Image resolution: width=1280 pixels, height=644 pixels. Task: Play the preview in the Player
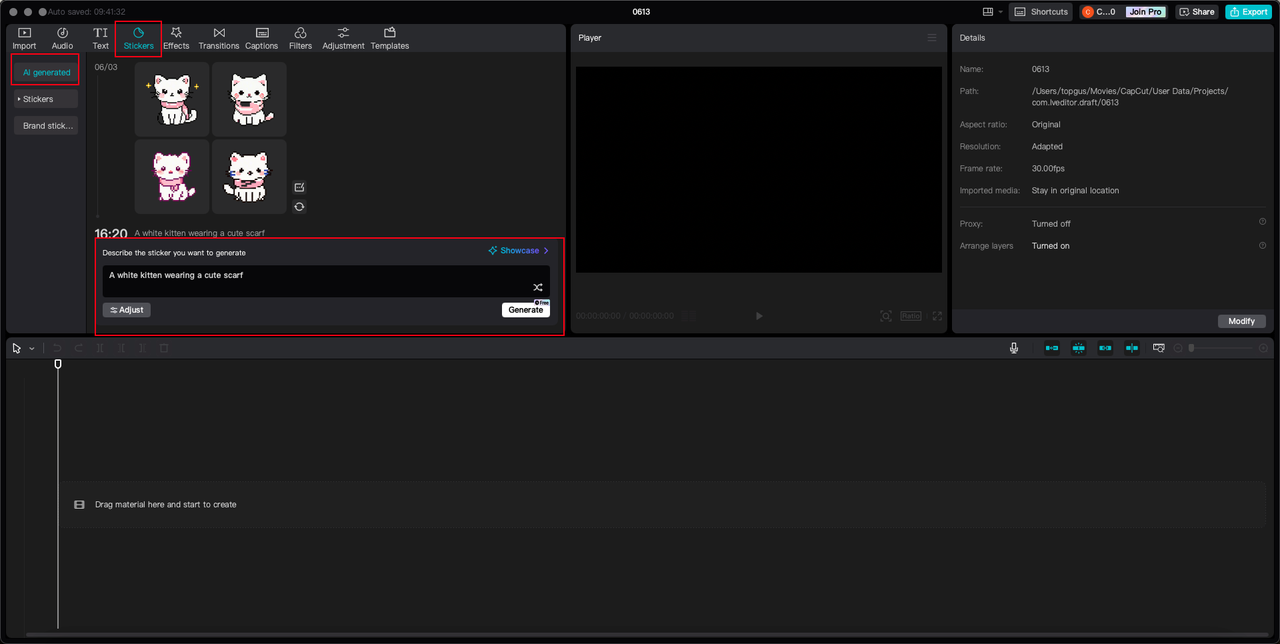(759, 316)
